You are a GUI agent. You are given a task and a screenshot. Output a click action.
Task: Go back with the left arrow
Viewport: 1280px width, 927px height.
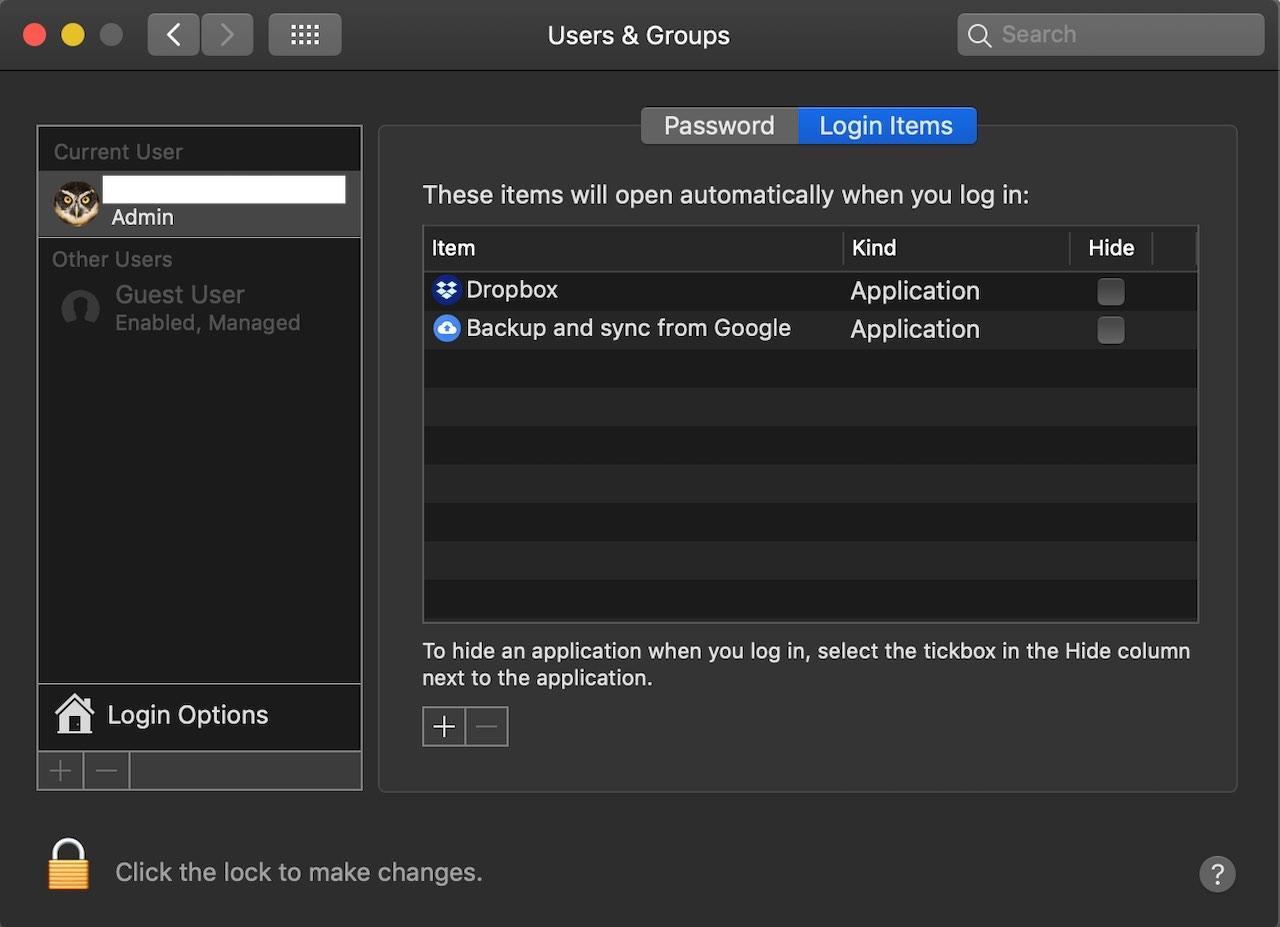pyautogui.click(x=174, y=35)
